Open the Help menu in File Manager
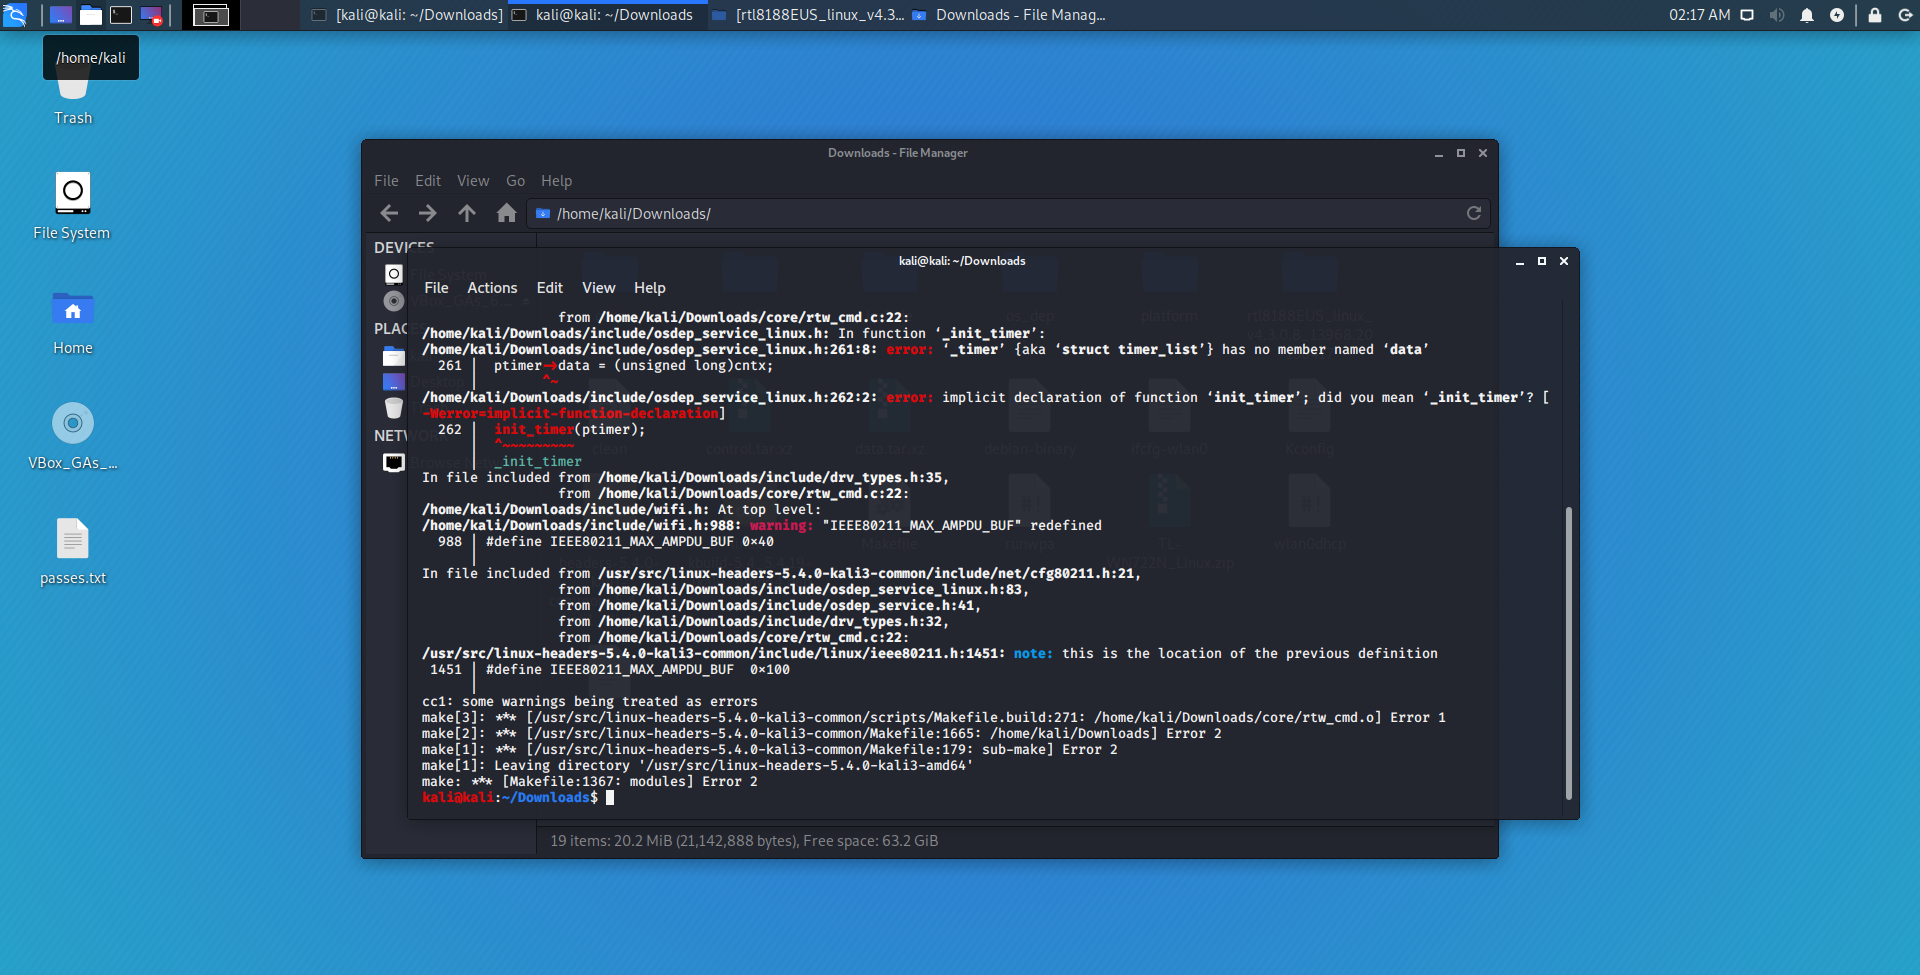The image size is (1920, 975). 556,181
